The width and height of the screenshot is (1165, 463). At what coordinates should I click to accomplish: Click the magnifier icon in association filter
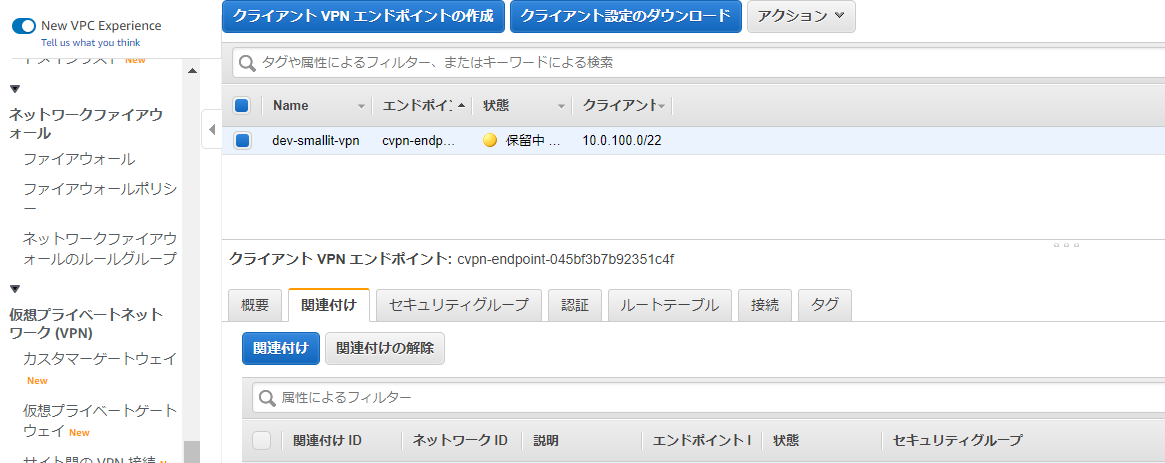pos(267,398)
